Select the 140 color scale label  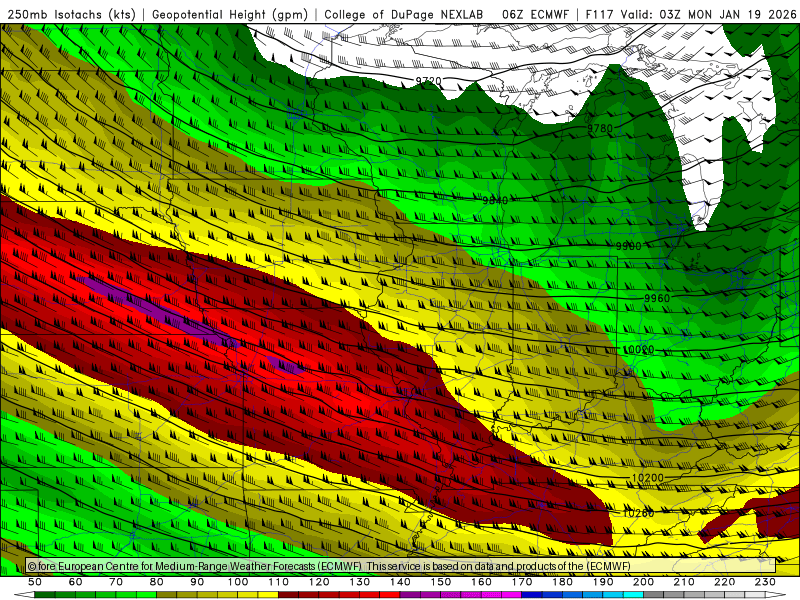400,582
